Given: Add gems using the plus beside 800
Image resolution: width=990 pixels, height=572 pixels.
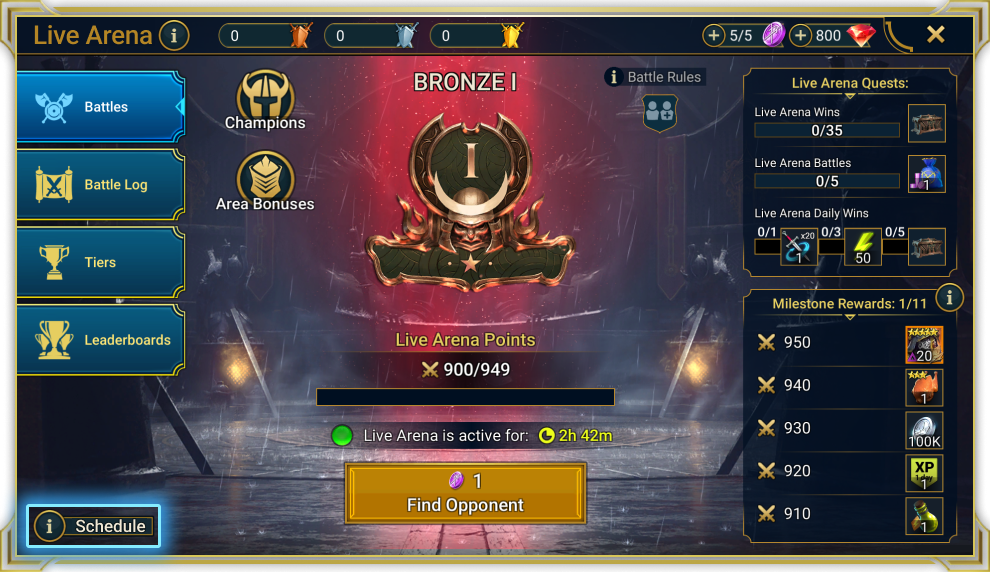Looking at the screenshot, I should tap(800, 35).
